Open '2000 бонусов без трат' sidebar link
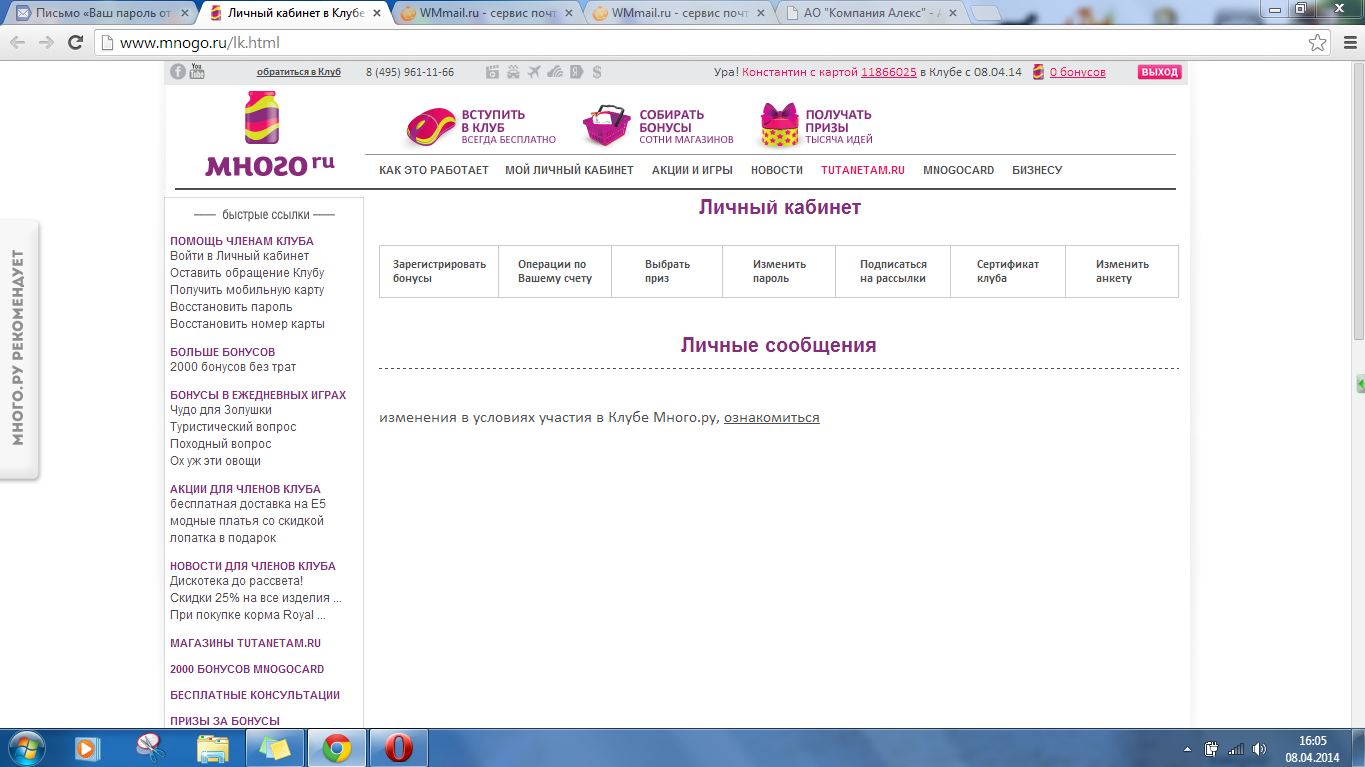 [x=233, y=367]
